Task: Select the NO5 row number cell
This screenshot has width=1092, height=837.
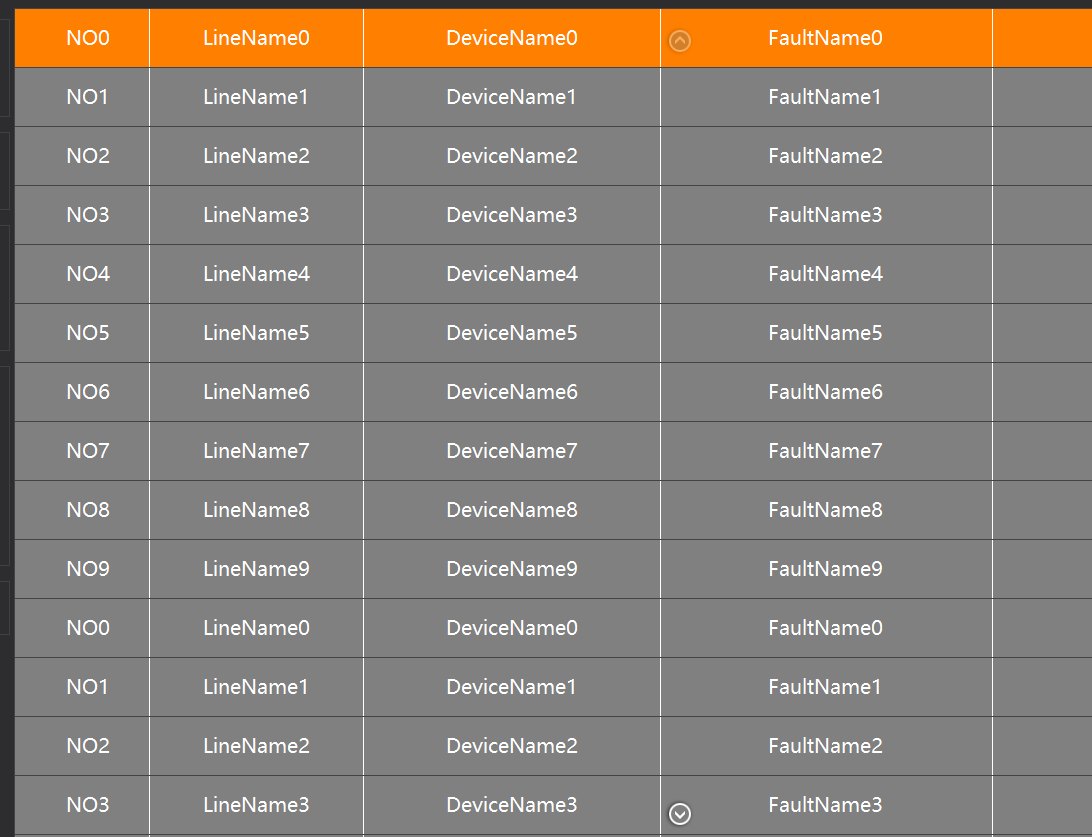Action: coord(88,333)
